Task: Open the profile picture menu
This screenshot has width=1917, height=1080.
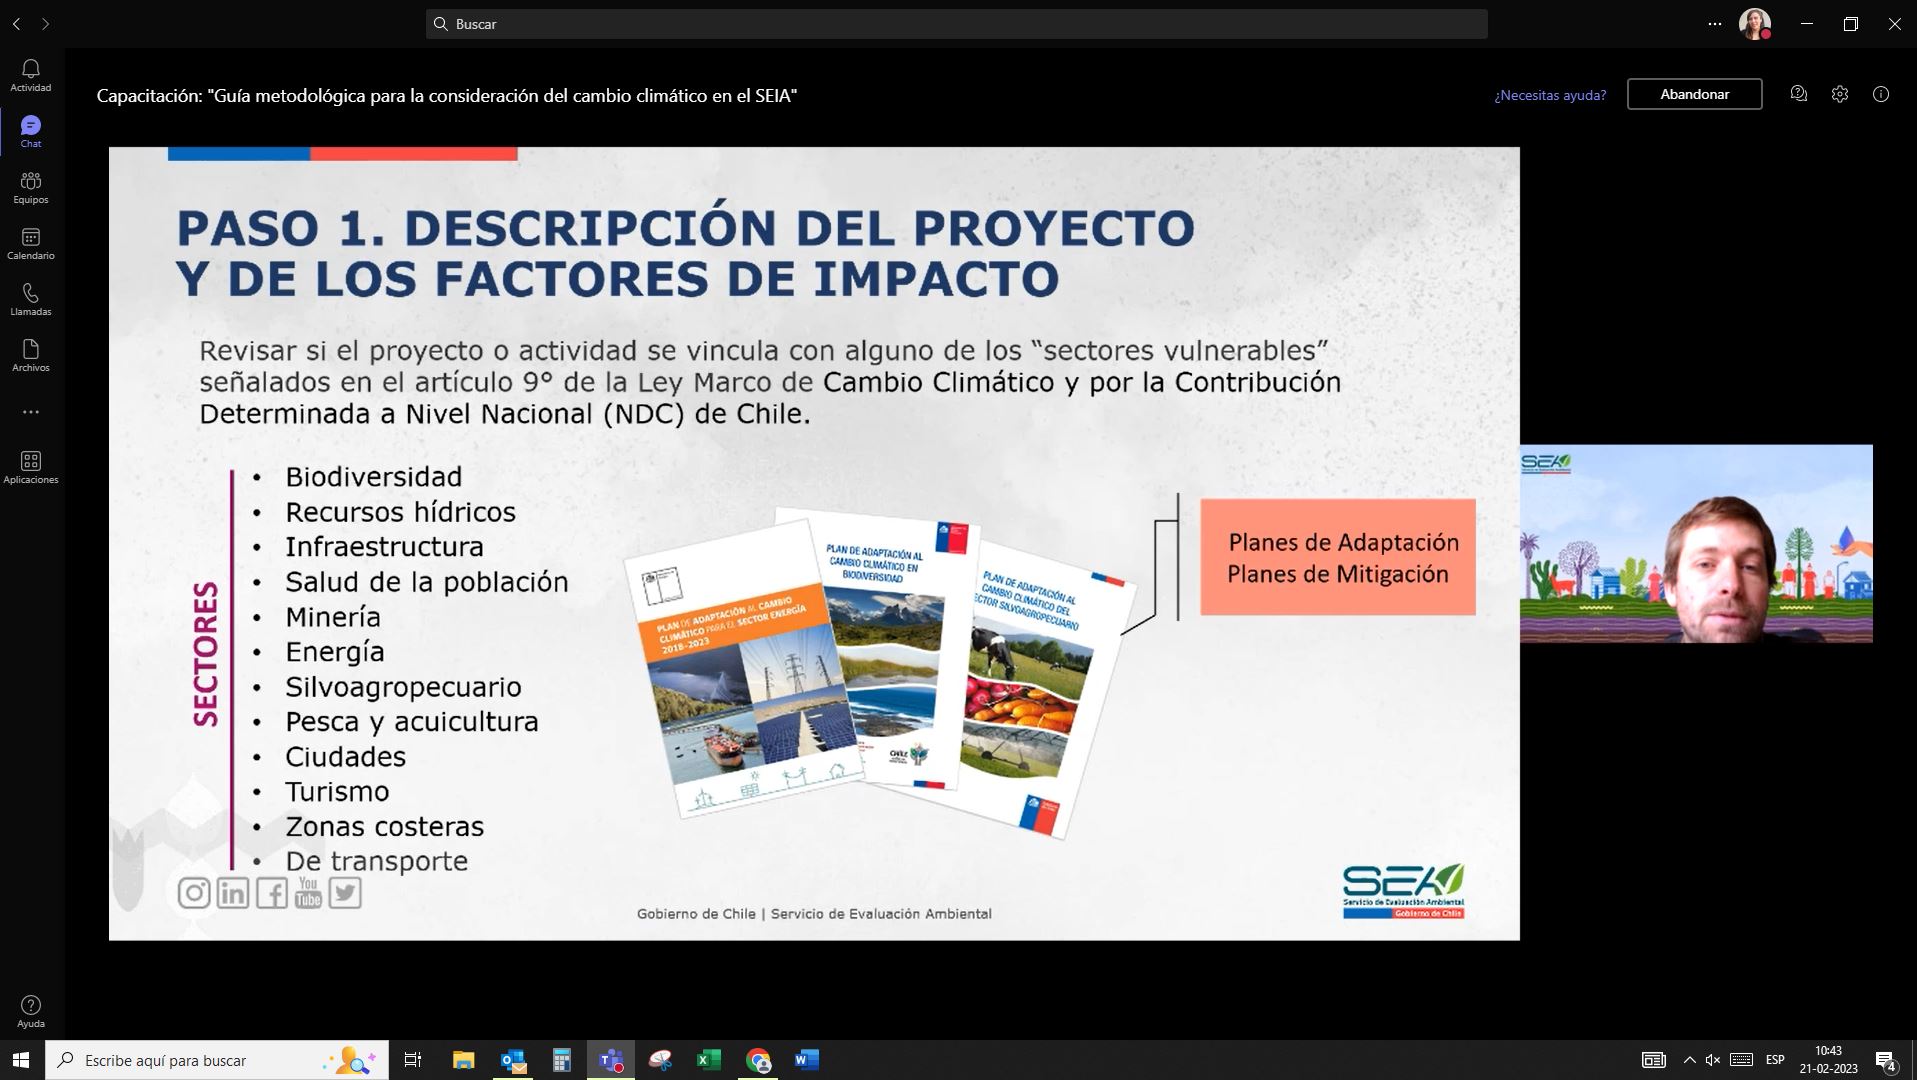Action: [x=1755, y=24]
